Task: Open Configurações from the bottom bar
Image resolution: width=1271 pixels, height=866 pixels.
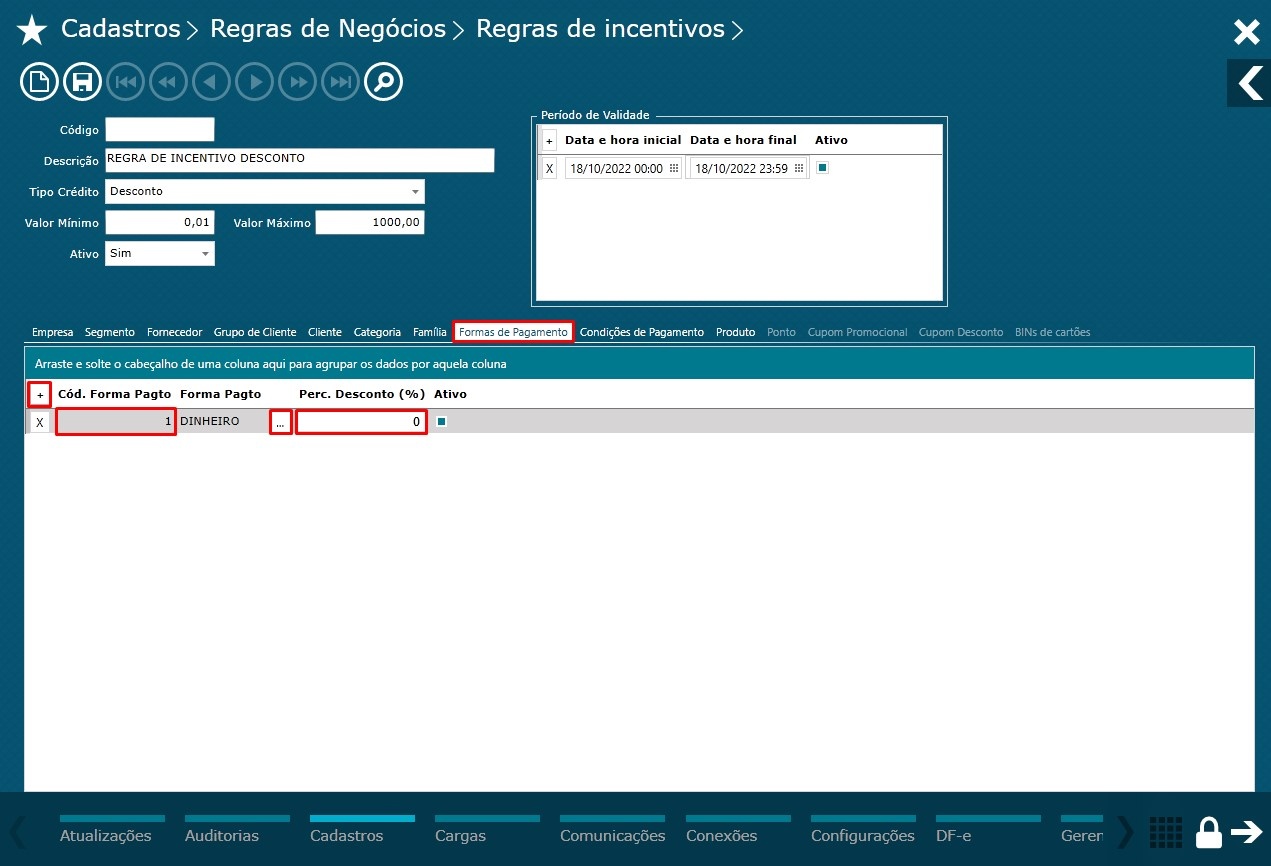Action: (x=862, y=835)
